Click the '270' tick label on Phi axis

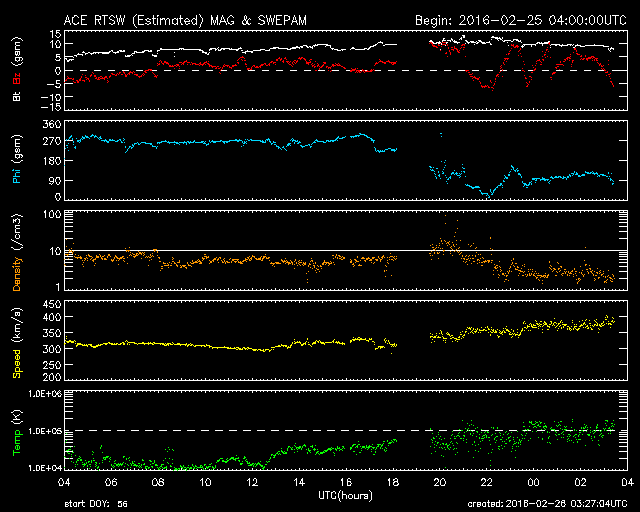pos(52,141)
